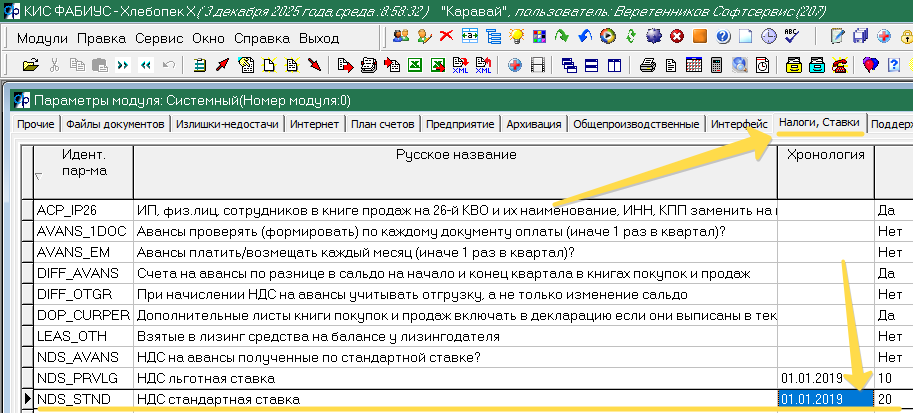Click the tile windows vertically icon

[614, 65]
